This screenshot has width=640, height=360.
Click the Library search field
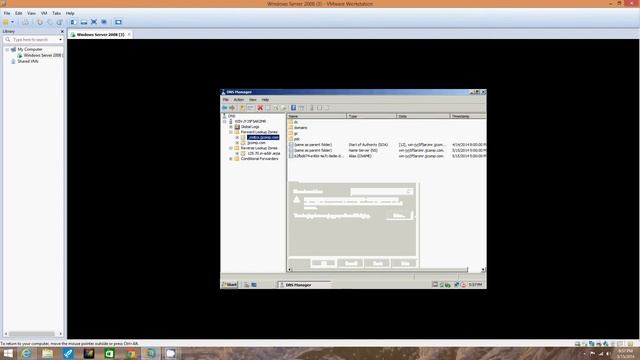pyautogui.click(x=32, y=40)
